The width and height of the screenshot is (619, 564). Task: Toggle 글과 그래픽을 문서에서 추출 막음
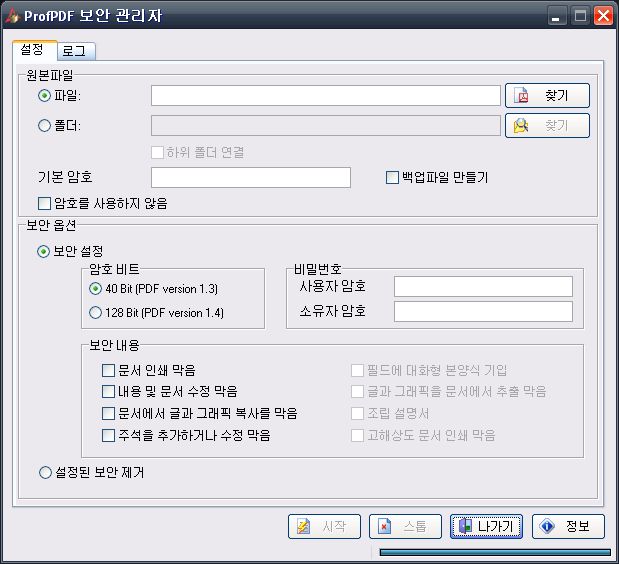point(357,392)
